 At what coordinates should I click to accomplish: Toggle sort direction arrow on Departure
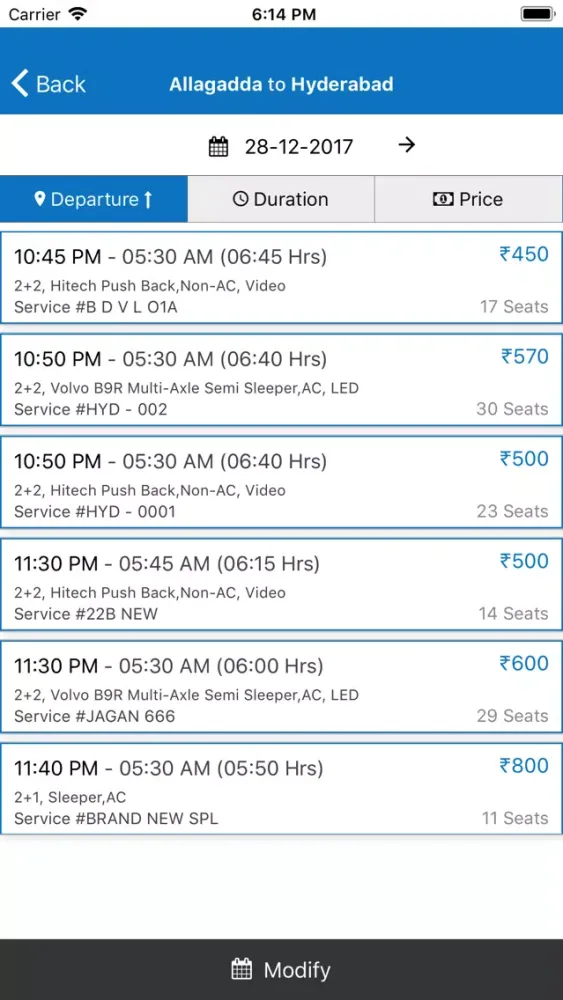pyautogui.click(x=148, y=200)
